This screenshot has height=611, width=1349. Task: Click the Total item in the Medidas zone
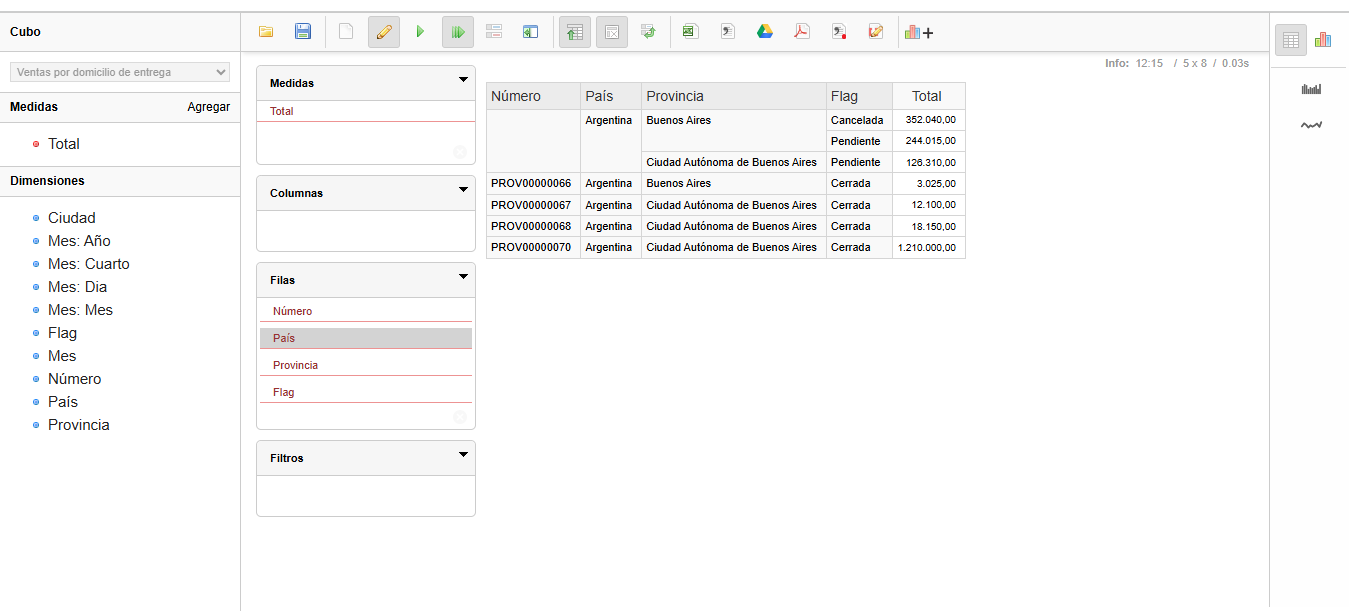click(x=365, y=111)
